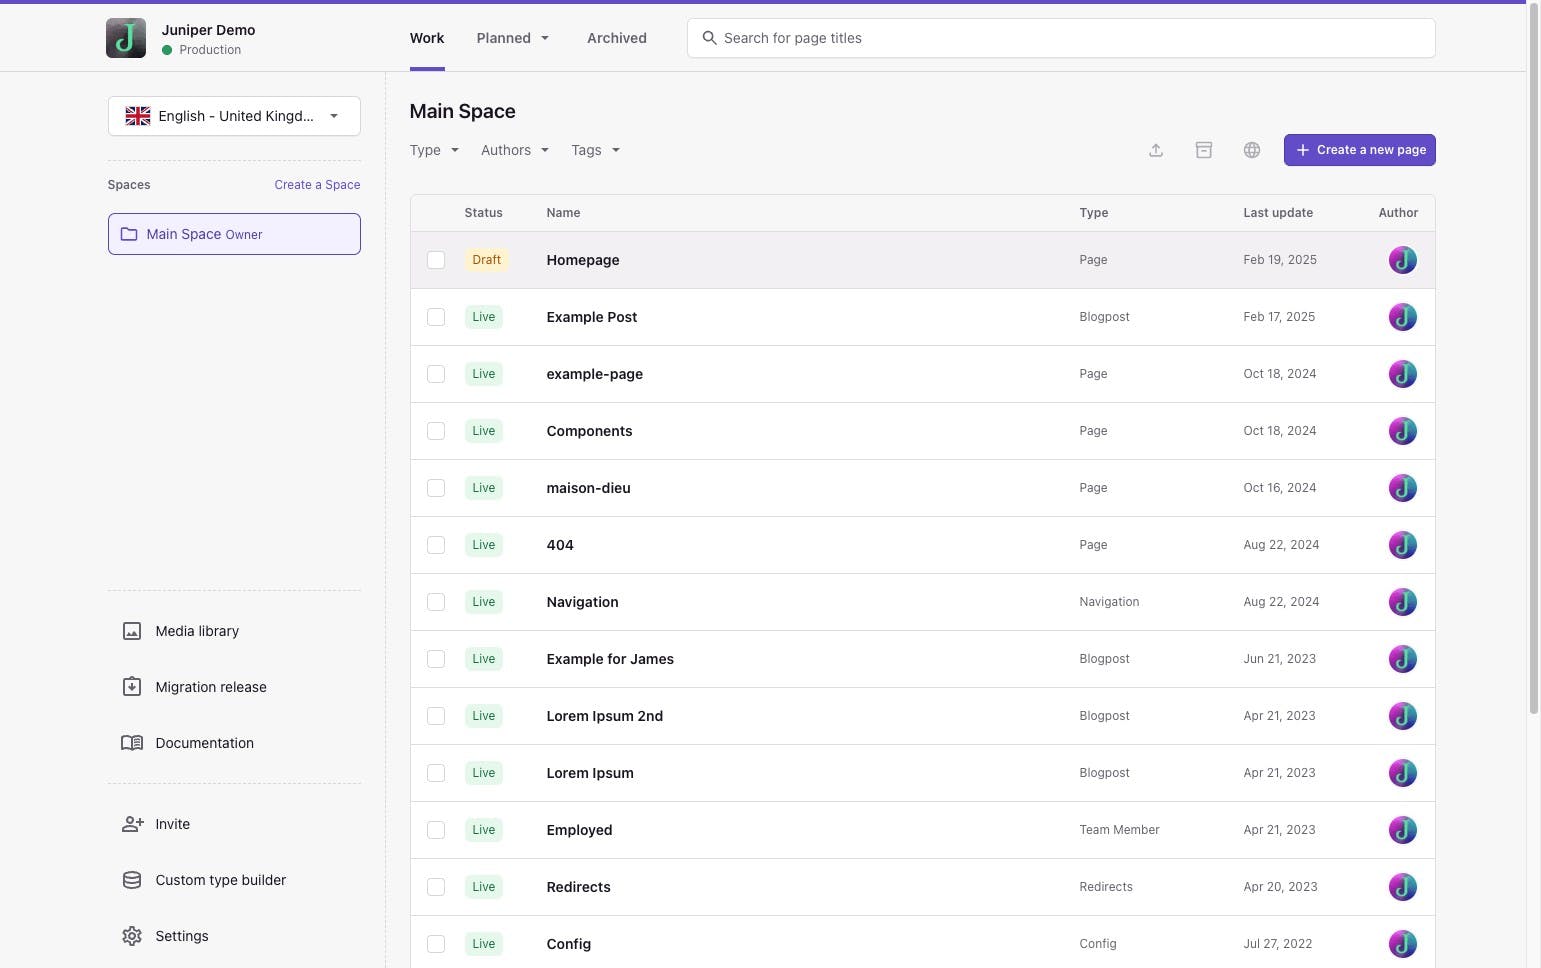Image resolution: width=1541 pixels, height=968 pixels.
Task: Check the Navigation row checkbox
Action: pos(436,602)
